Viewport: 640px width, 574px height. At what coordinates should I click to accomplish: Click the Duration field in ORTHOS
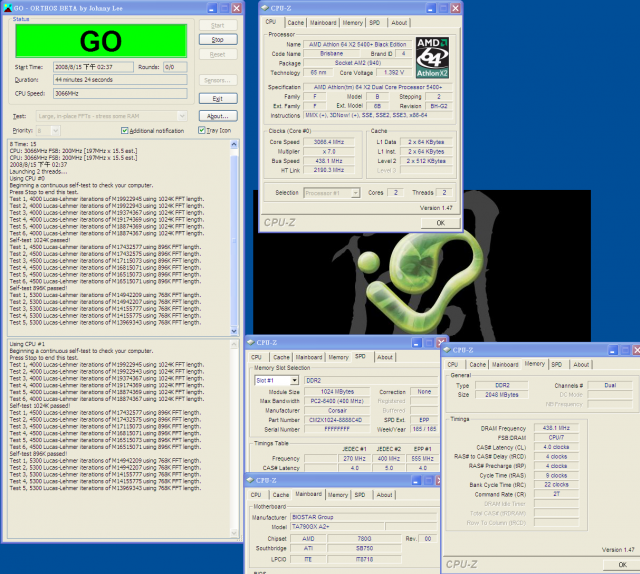[x=120, y=80]
